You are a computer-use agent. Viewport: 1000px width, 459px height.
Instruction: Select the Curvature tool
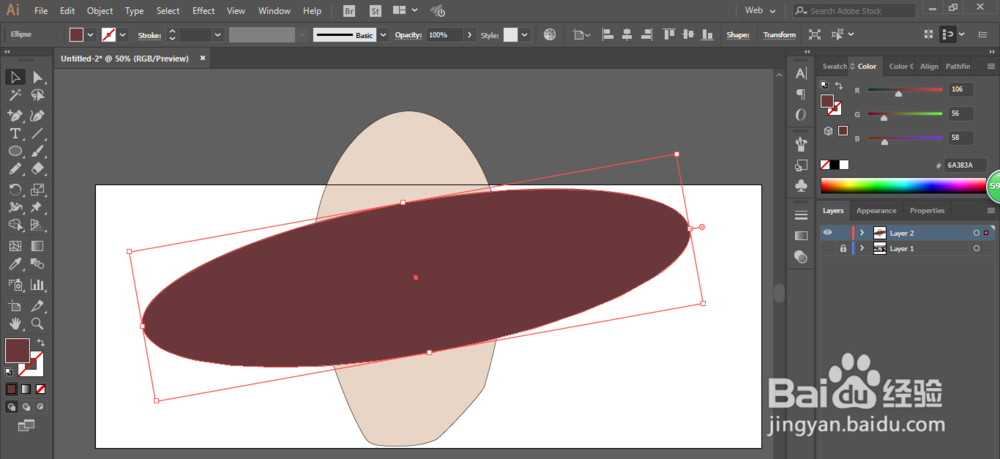(x=38, y=115)
